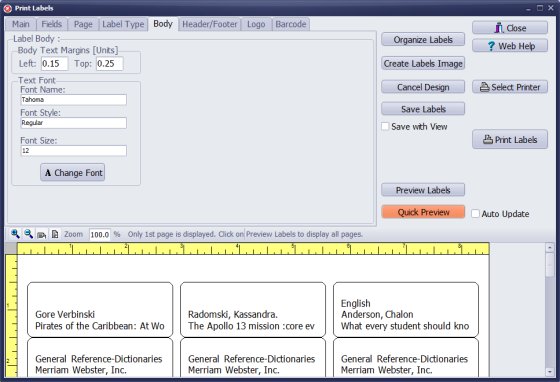Click the Font Size field showing 12
The height and width of the screenshot is (382, 560).
coord(74,151)
